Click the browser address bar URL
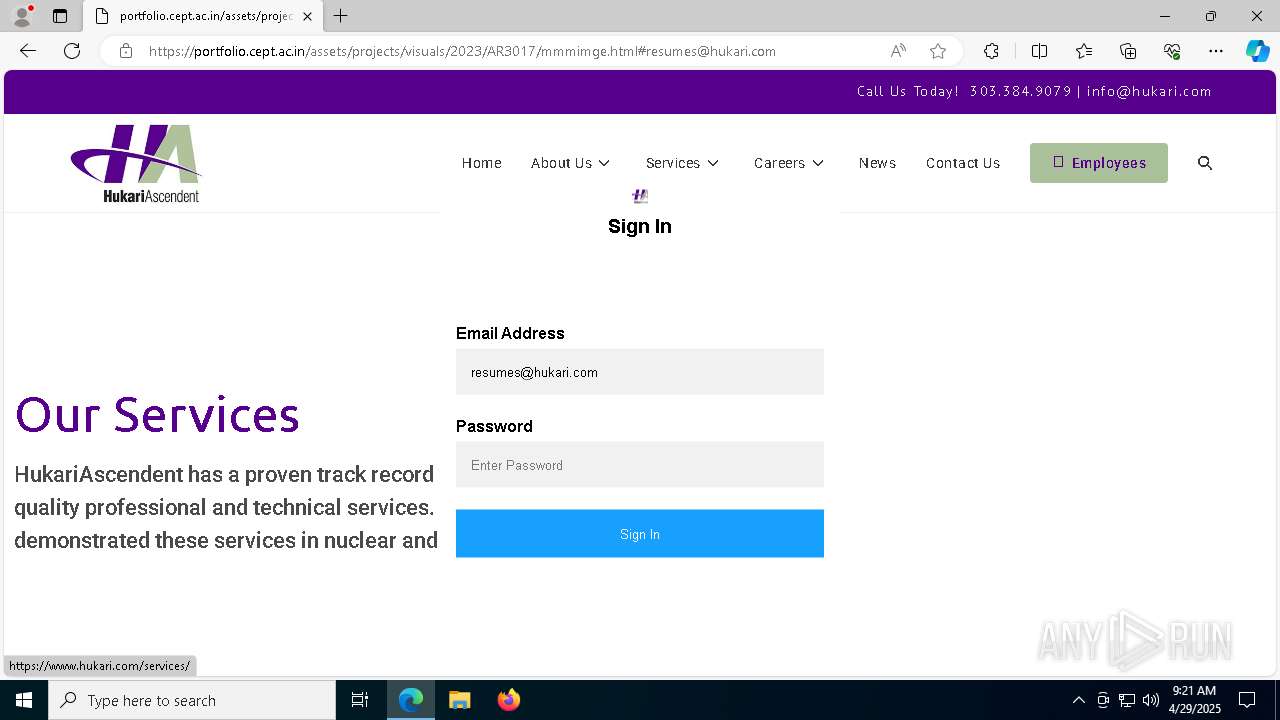 pyautogui.click(x=462, y=51)
